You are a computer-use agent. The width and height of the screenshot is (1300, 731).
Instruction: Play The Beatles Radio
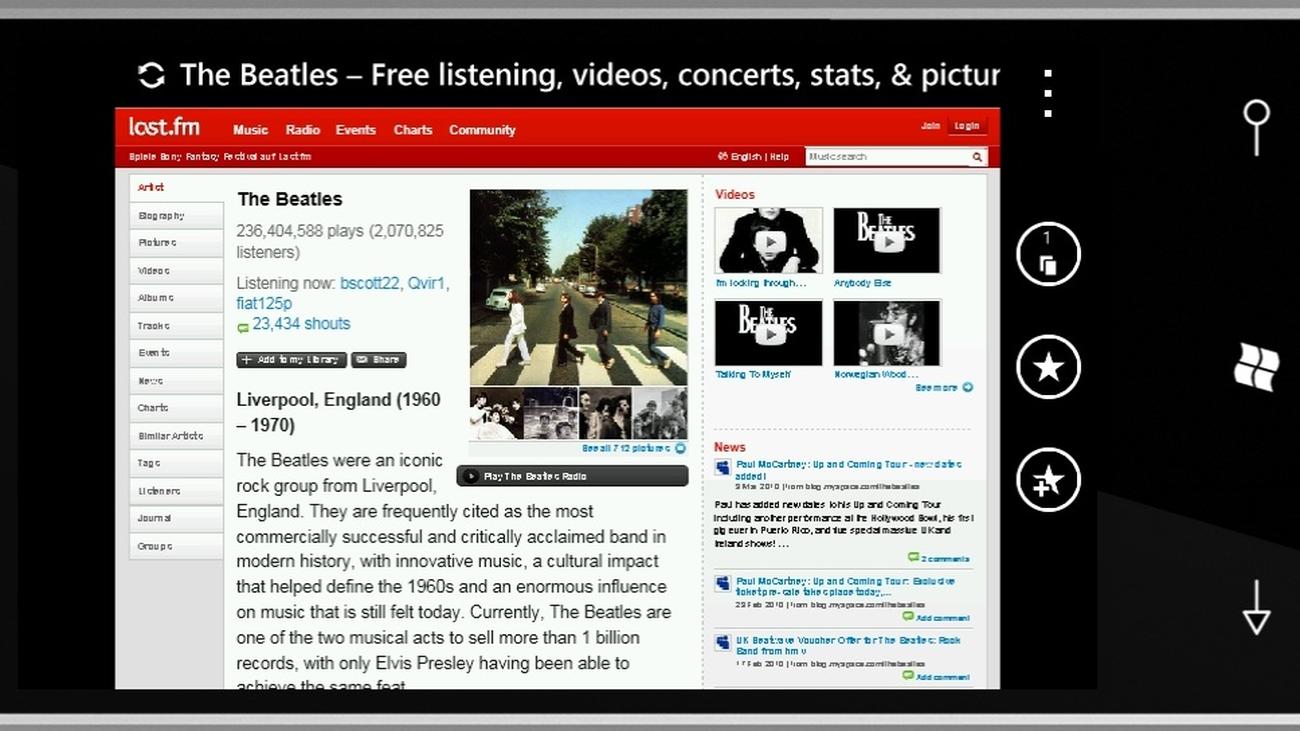coord(572,476)
